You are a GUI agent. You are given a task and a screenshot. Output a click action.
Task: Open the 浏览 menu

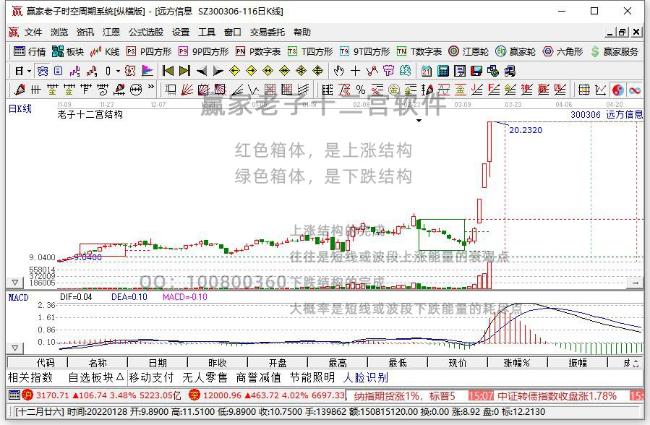[x=59, y=32]
